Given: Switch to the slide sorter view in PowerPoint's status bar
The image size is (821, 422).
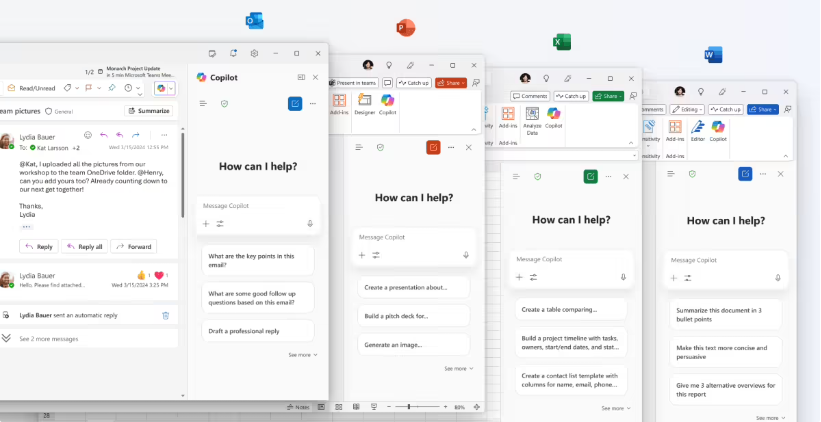Looking at the screenshot, I should point(339,407).
